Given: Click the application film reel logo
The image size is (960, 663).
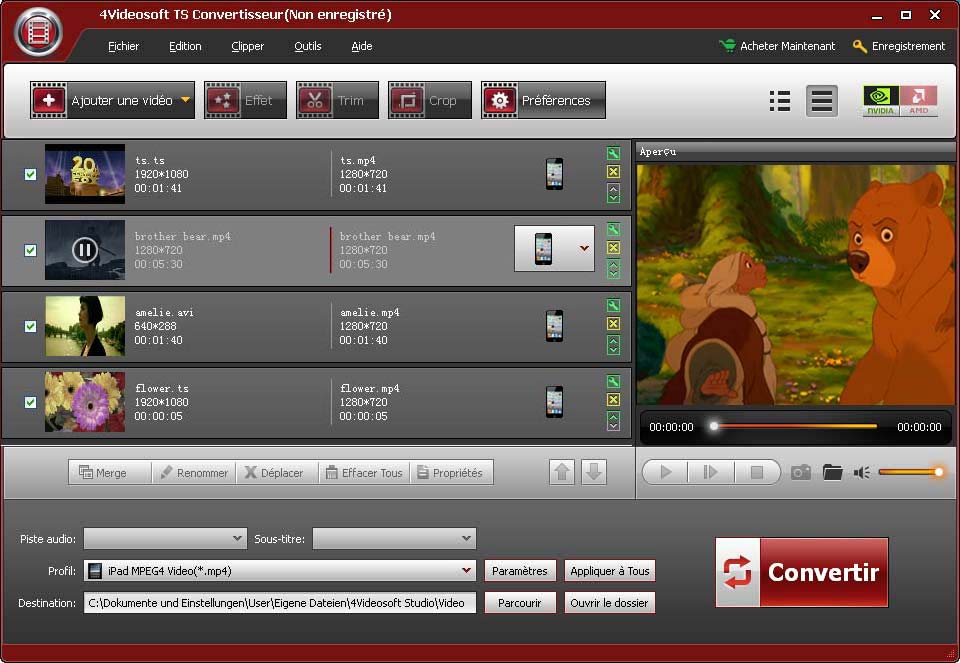Looking at the screenshot, I should click(x=38, y=32).
